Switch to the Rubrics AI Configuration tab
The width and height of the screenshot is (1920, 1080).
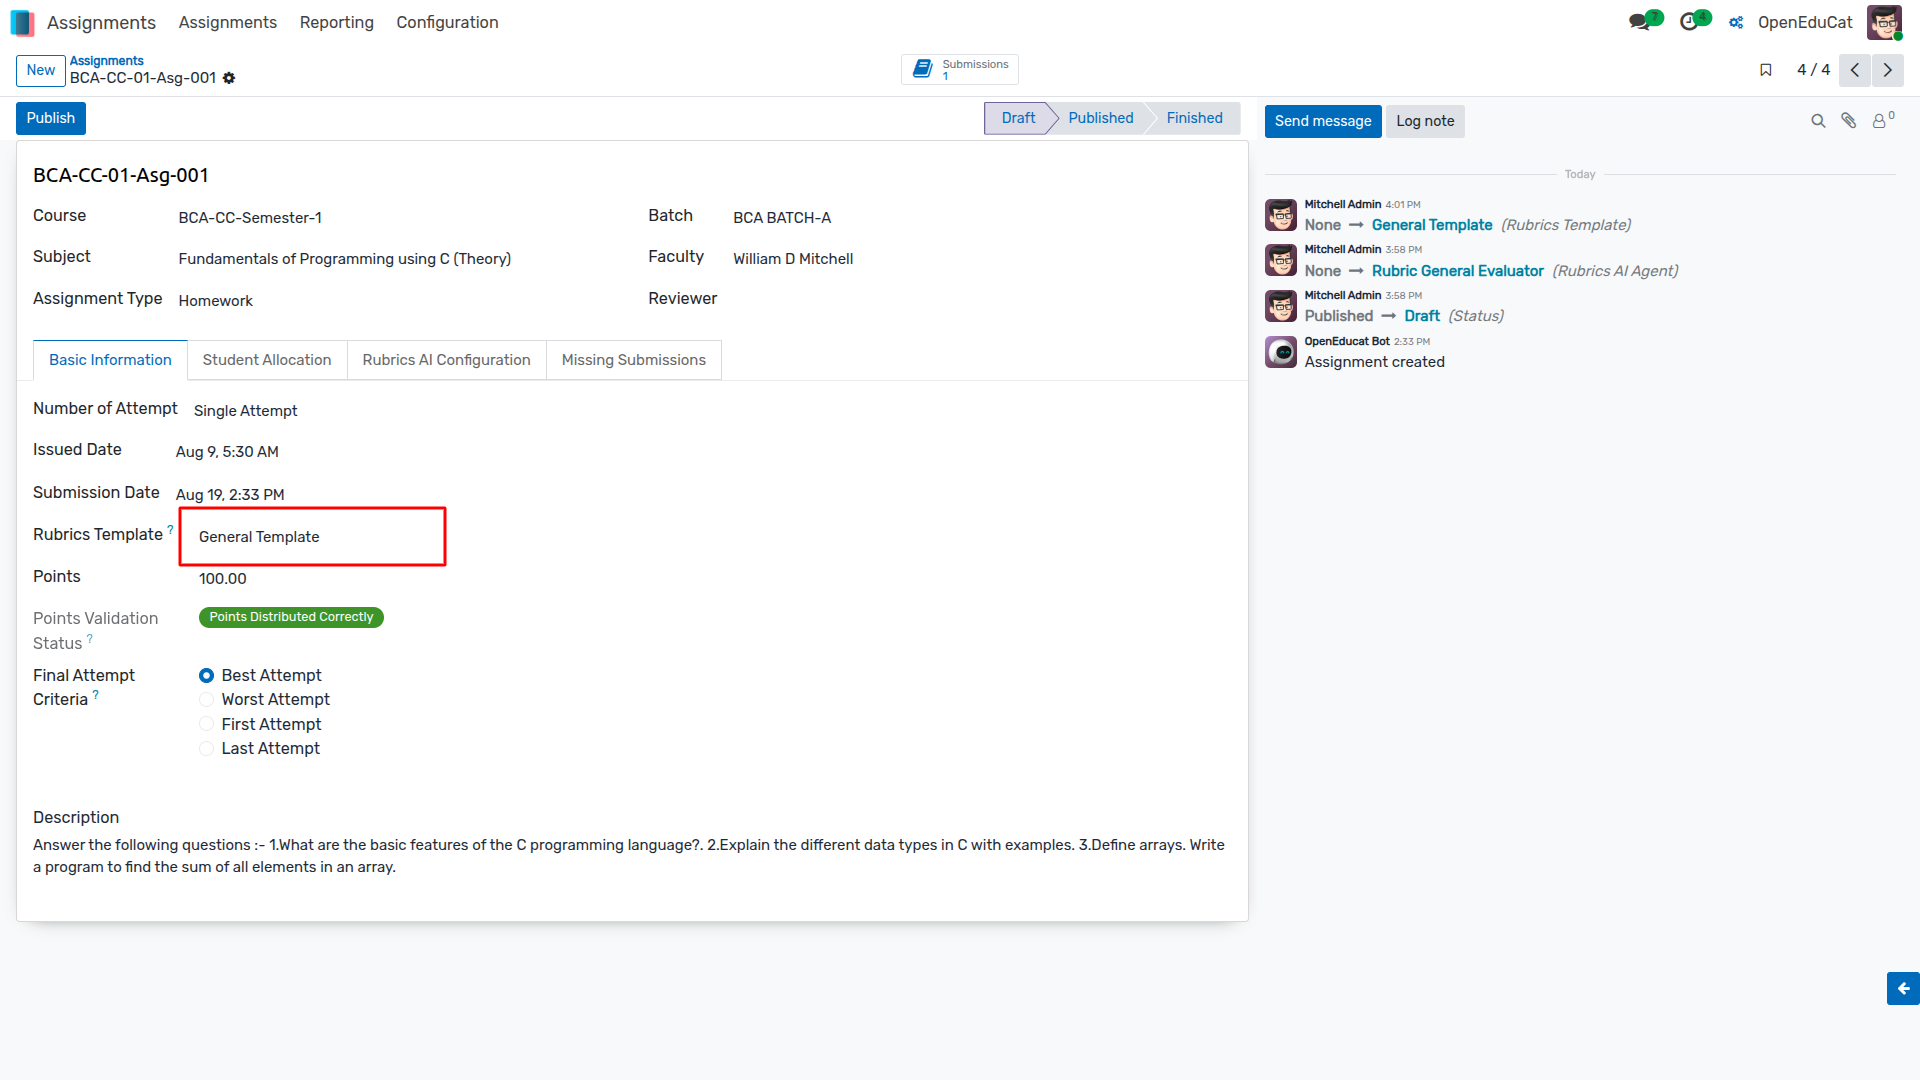coord(447,360)
